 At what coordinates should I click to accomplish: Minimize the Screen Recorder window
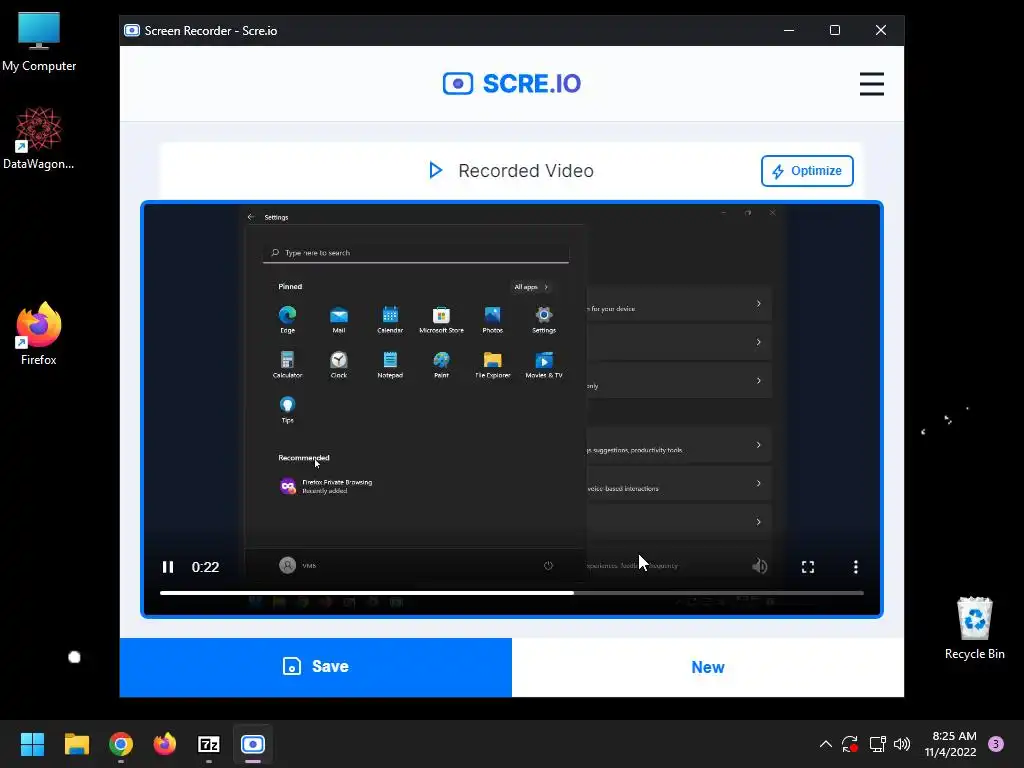click(x=789, y=31)
